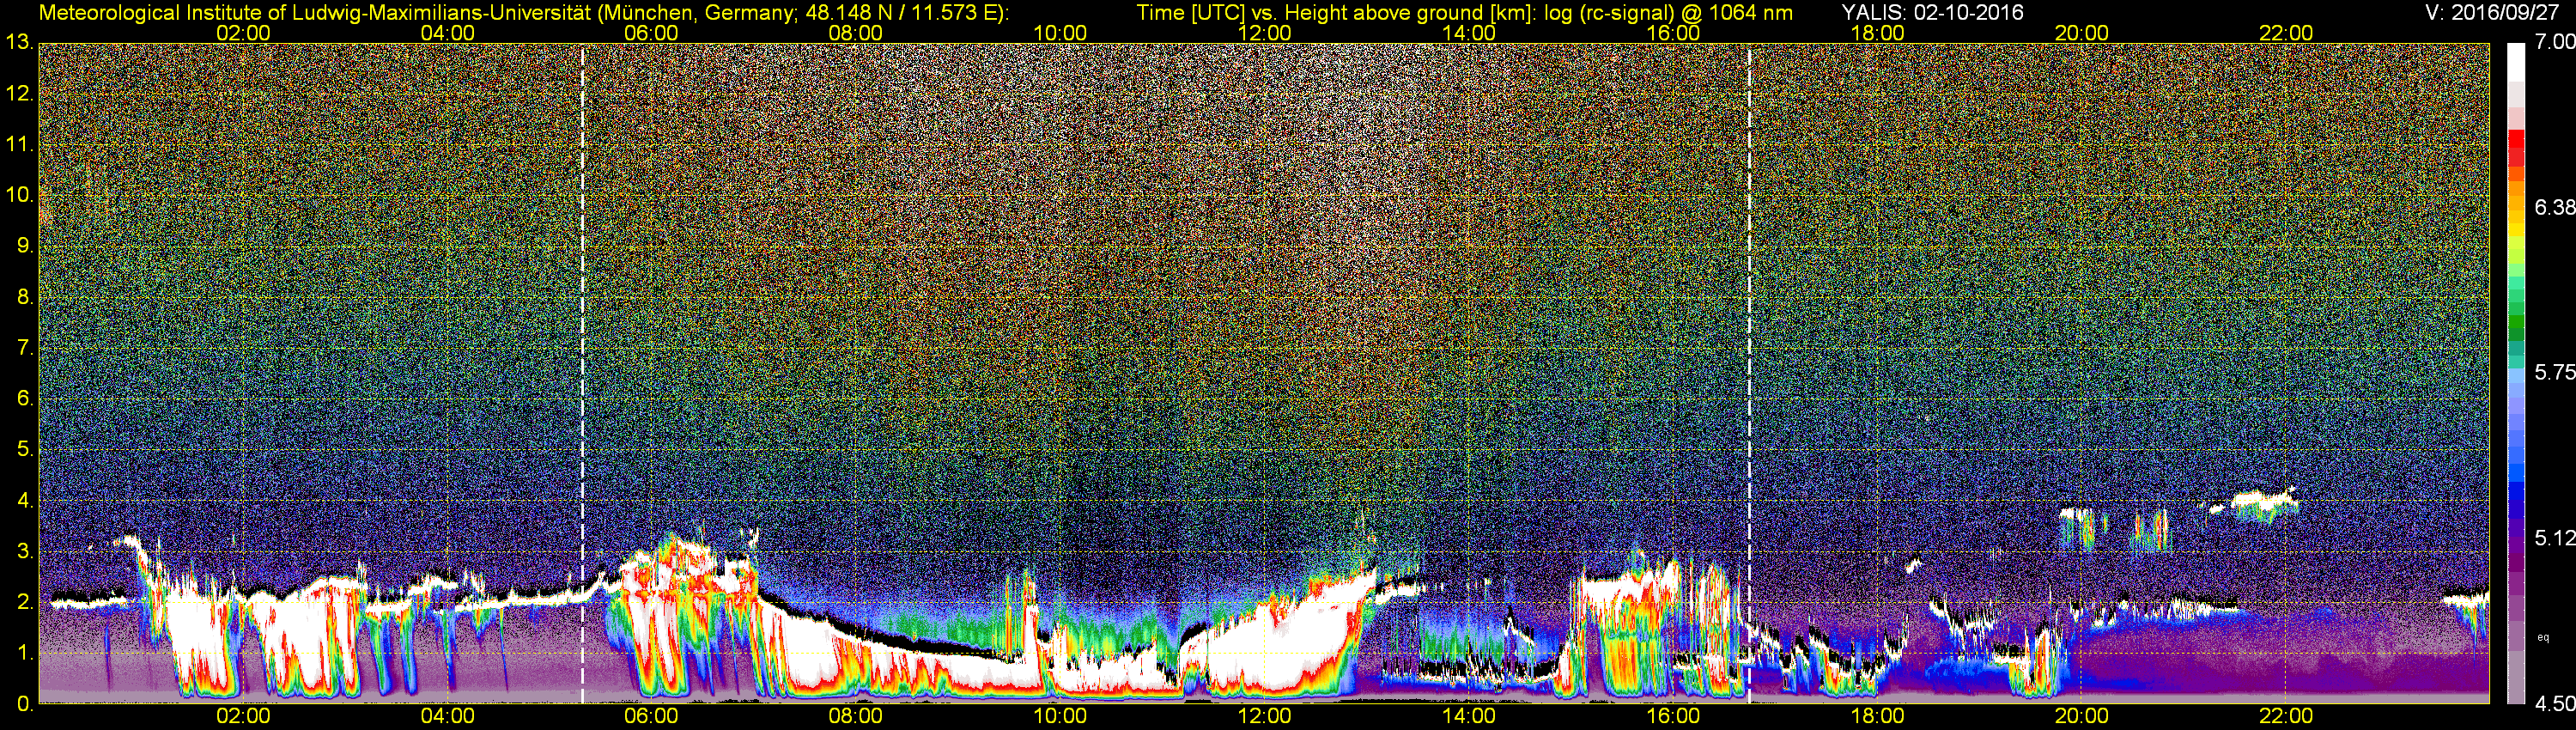Click the dashed white marker line before 06:00
The image size is (2576, 730).
click(582, 373)
